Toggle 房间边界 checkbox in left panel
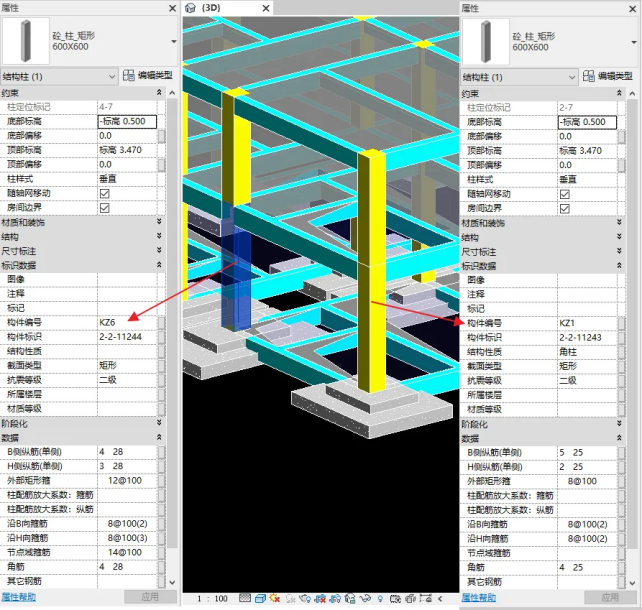Screen dimensions: 642x610 point(104,207)
